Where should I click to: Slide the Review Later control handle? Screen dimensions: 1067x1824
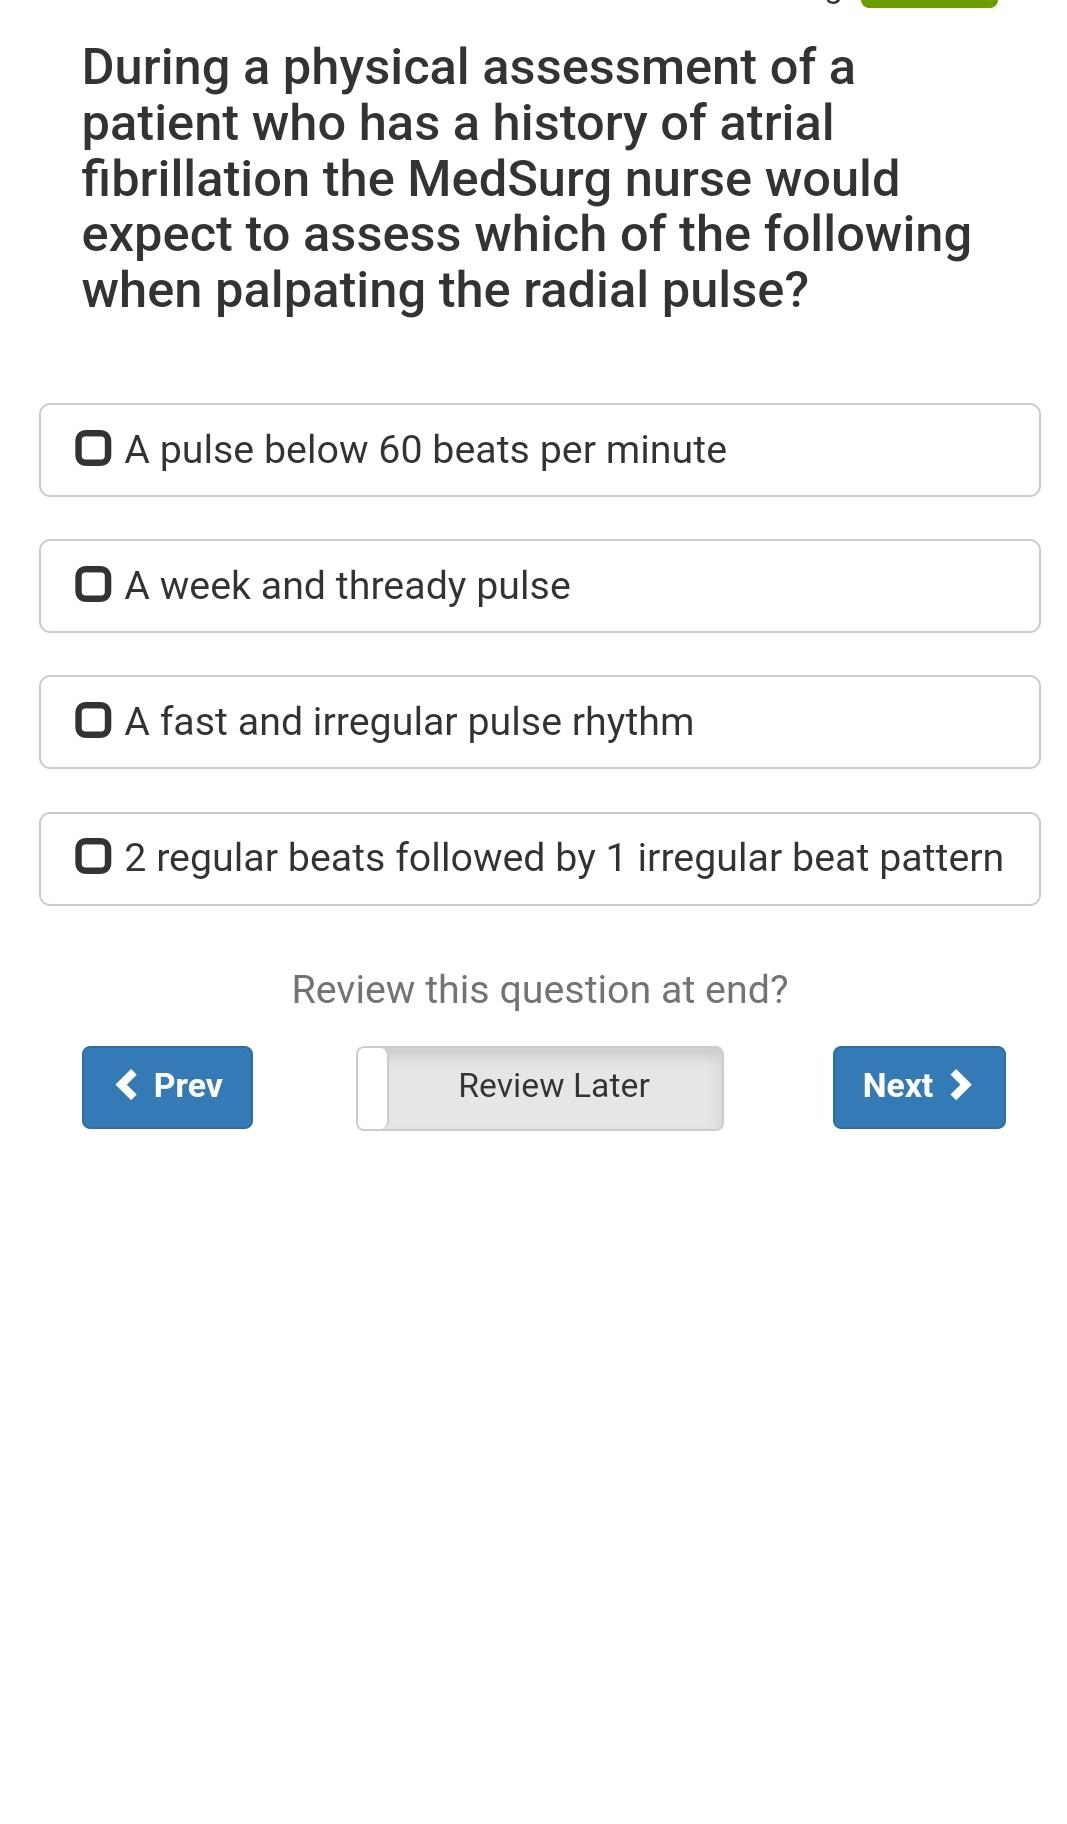(374, 1087)
